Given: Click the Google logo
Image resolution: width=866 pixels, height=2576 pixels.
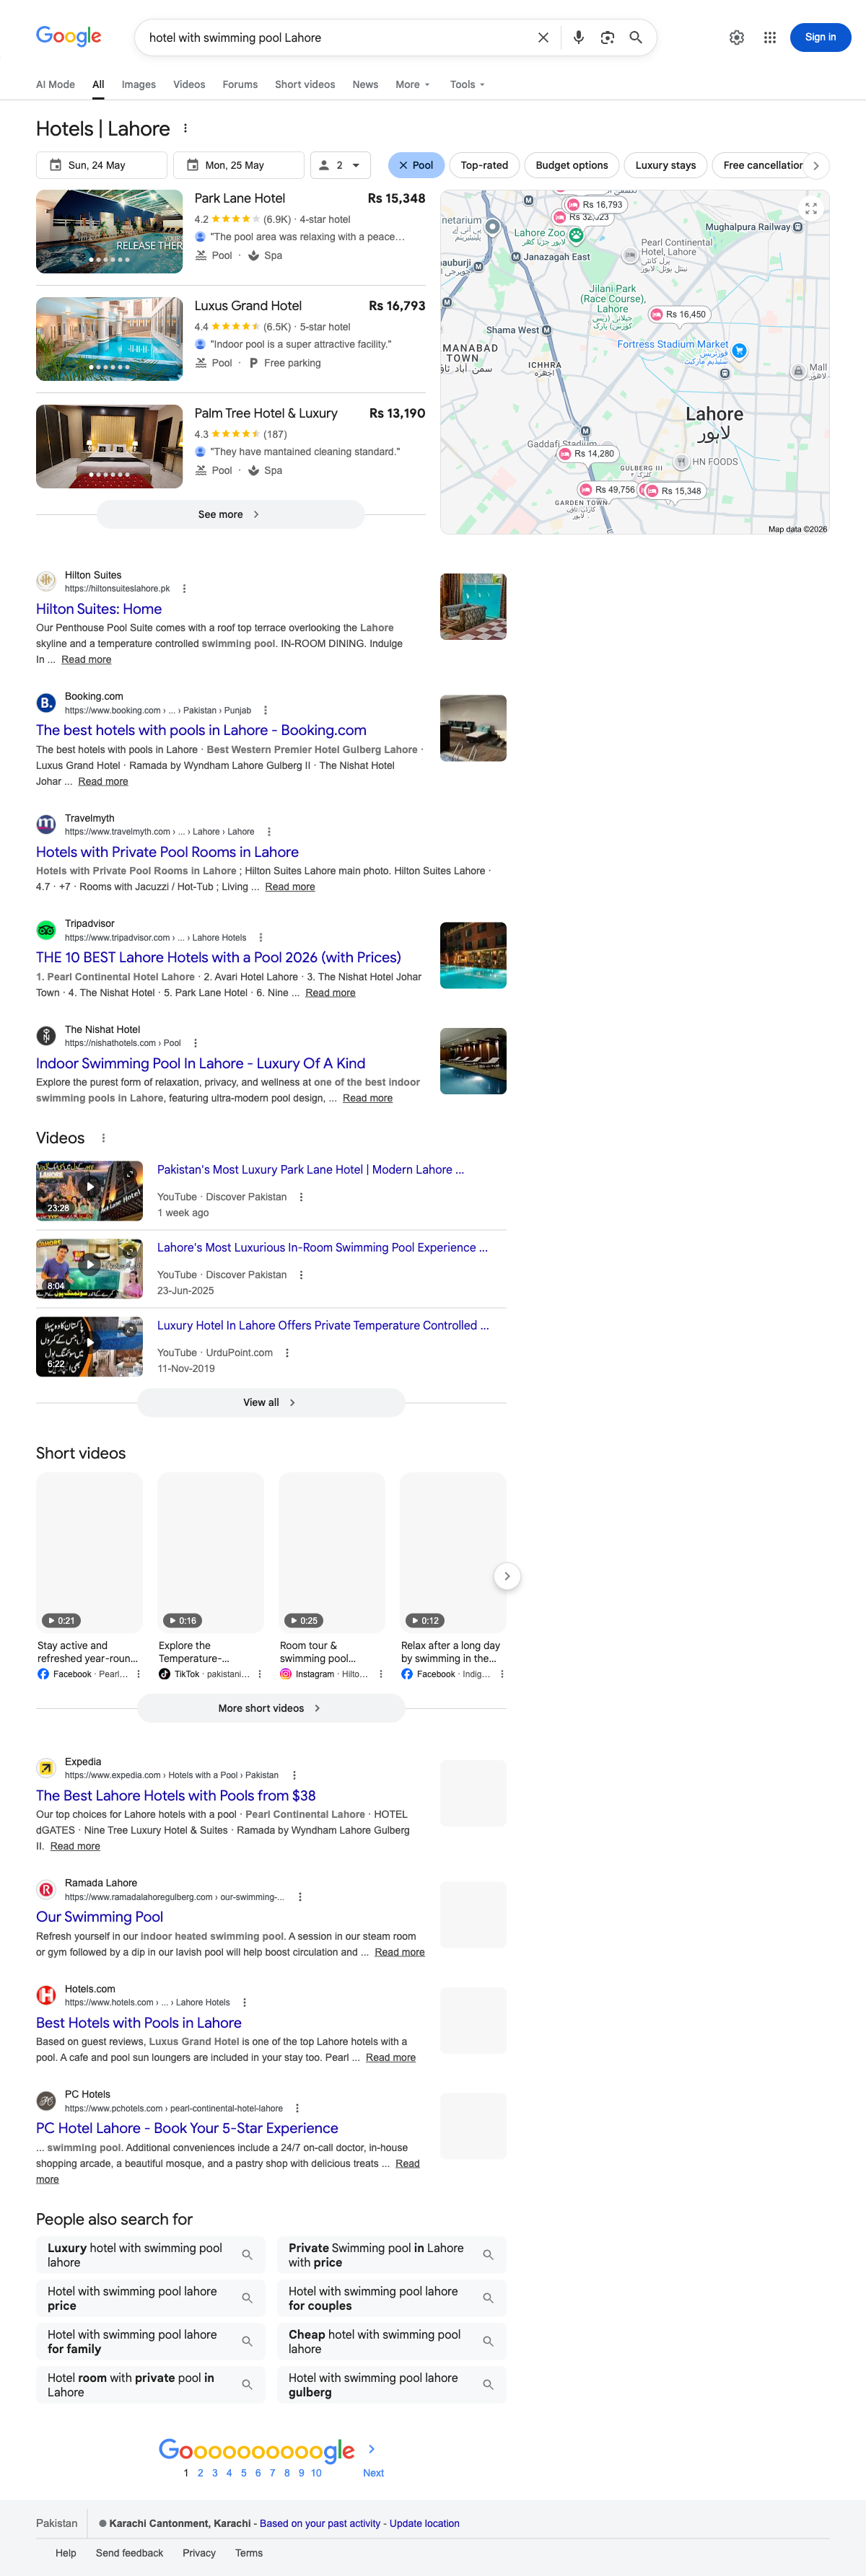Looking at the screenshot, I should pyautogui.click(x=69, y=37).
